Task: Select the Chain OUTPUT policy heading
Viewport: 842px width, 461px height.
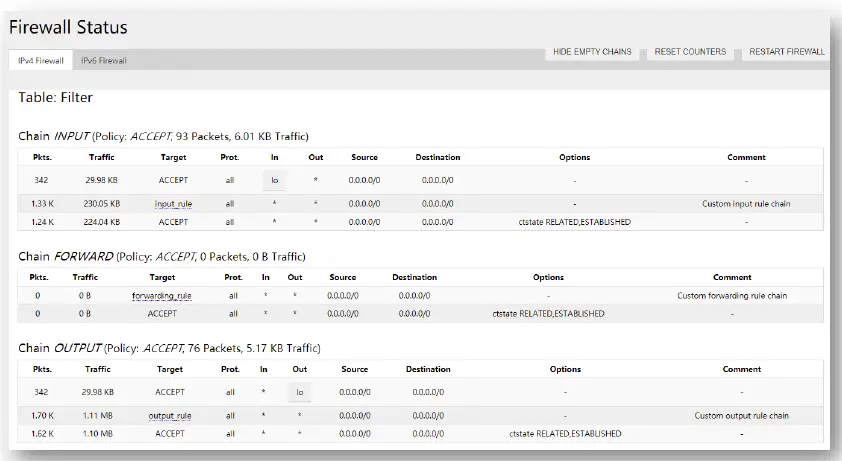Action: [x=169, y=348]
